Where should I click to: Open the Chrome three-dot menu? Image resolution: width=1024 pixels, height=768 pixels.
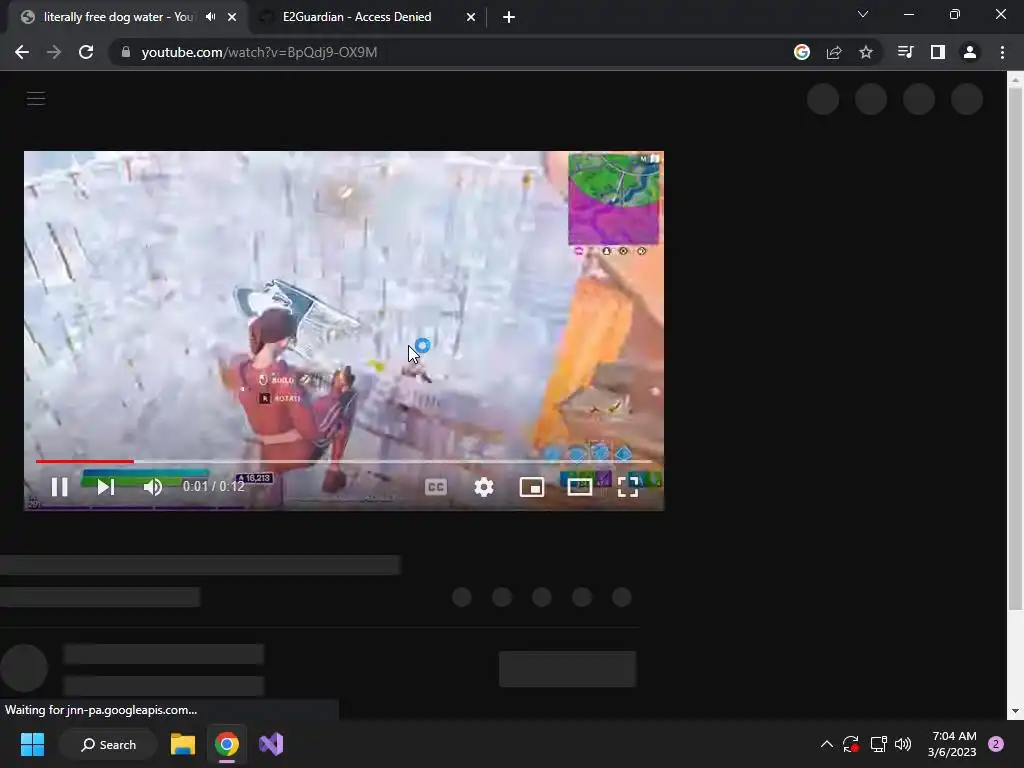point(1002,52)
